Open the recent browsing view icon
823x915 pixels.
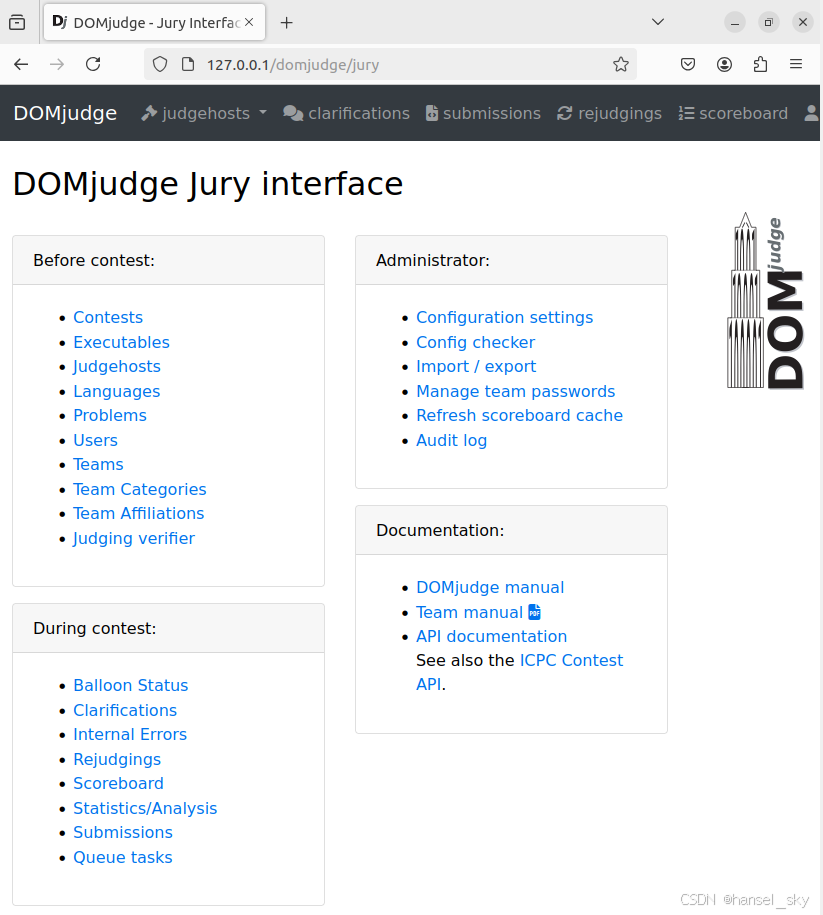[x=17, y=23]
